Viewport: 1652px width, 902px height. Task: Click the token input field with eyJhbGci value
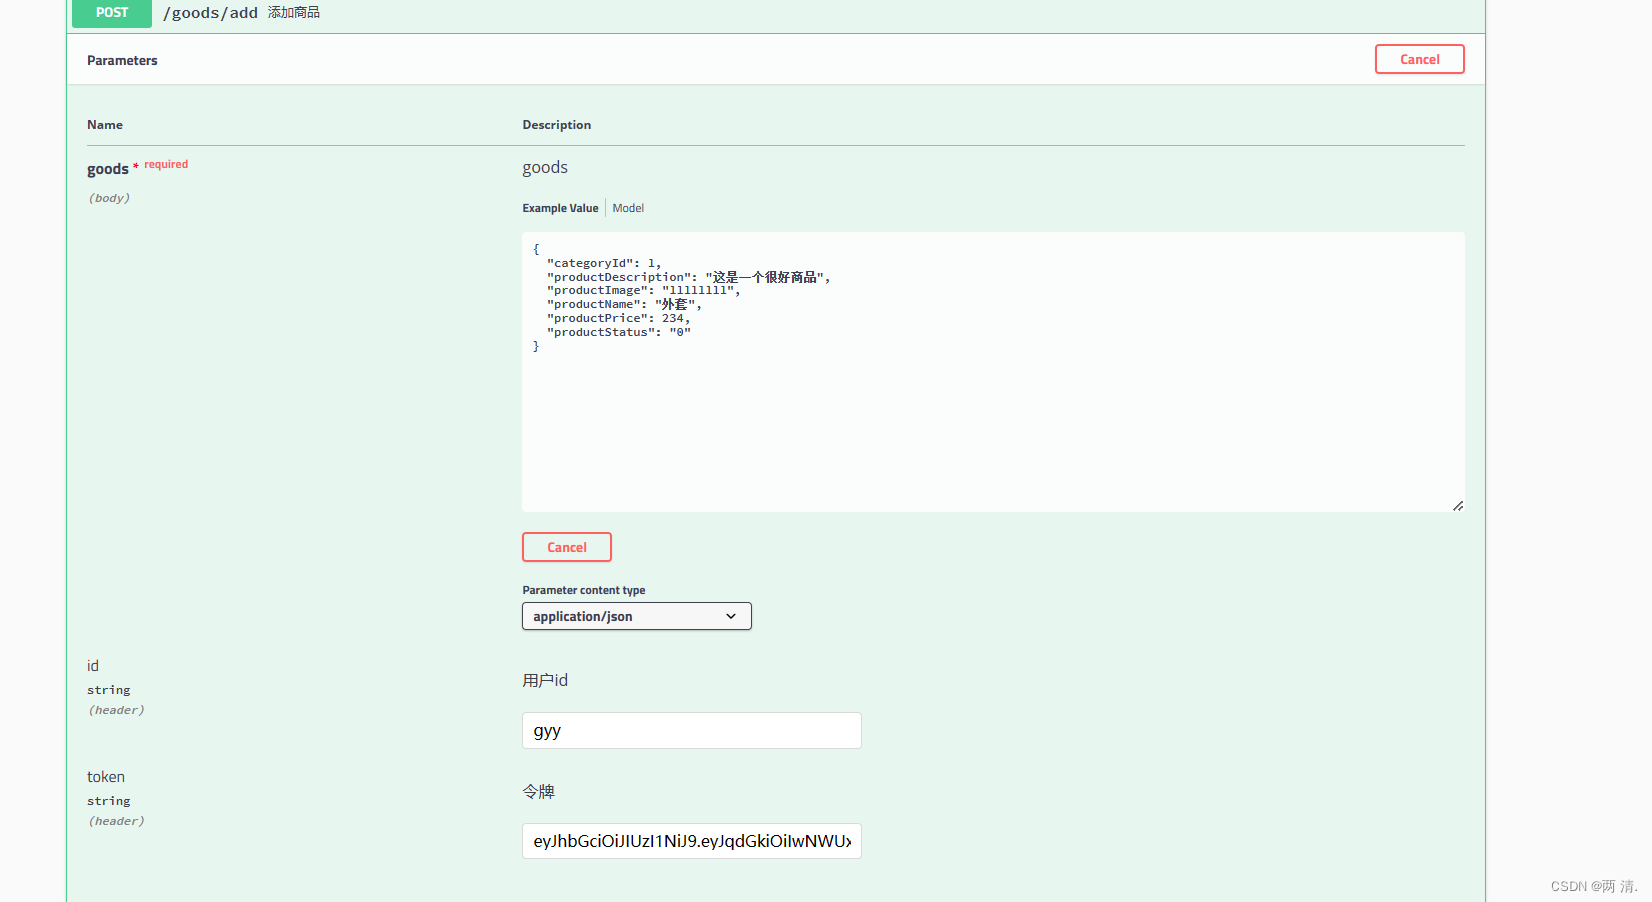click(692, 841)
